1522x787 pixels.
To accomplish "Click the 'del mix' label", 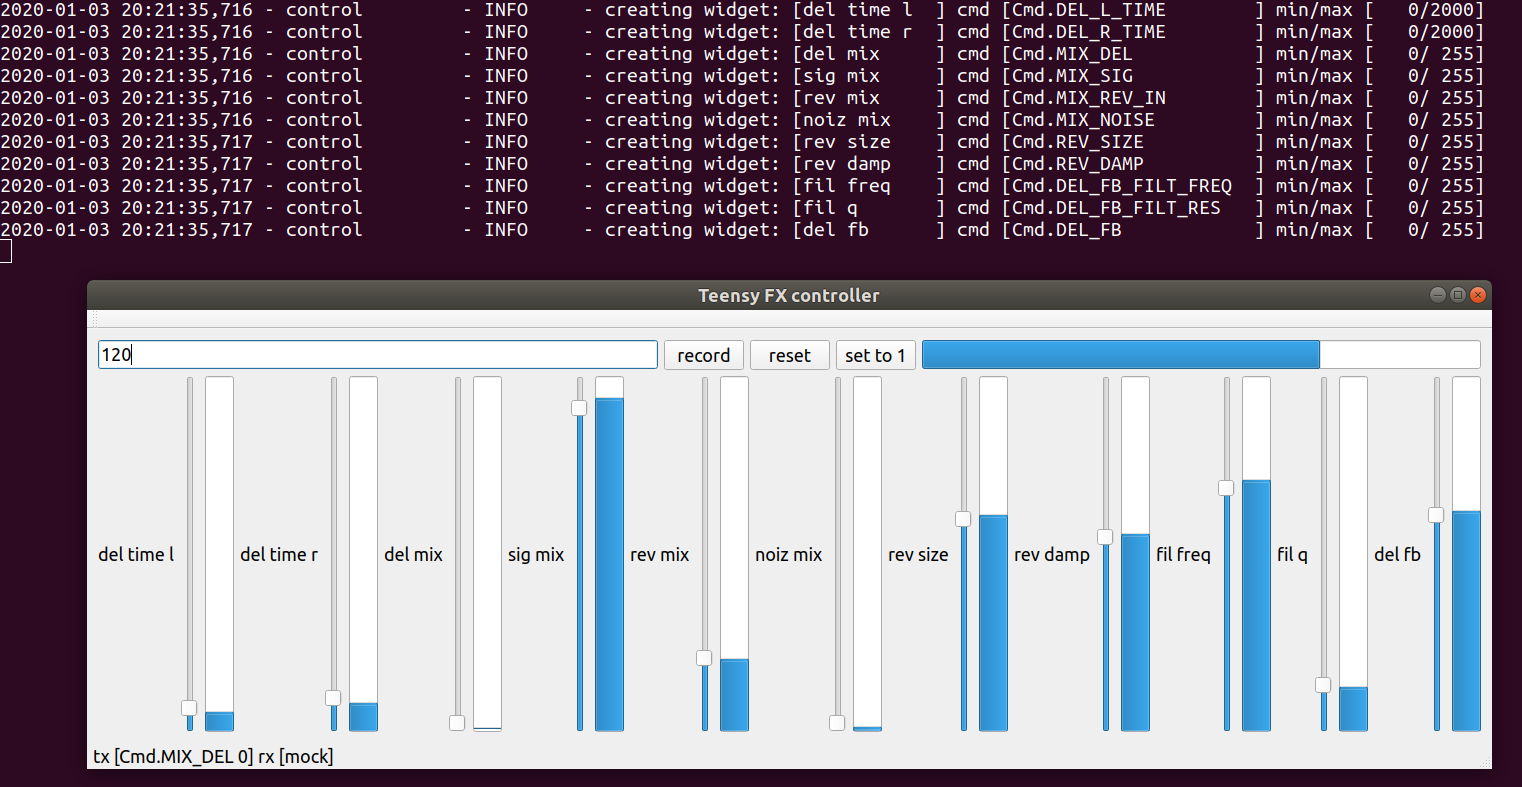I will pyautogui.click(x=413, y=554).
